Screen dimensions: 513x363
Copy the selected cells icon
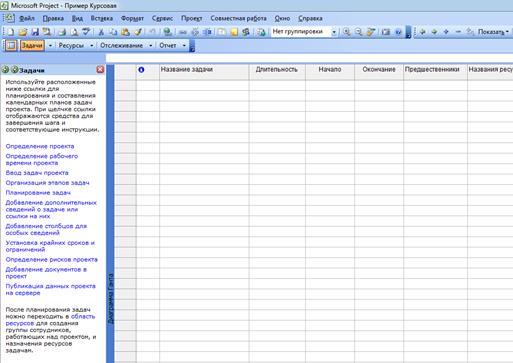point(113,32)
